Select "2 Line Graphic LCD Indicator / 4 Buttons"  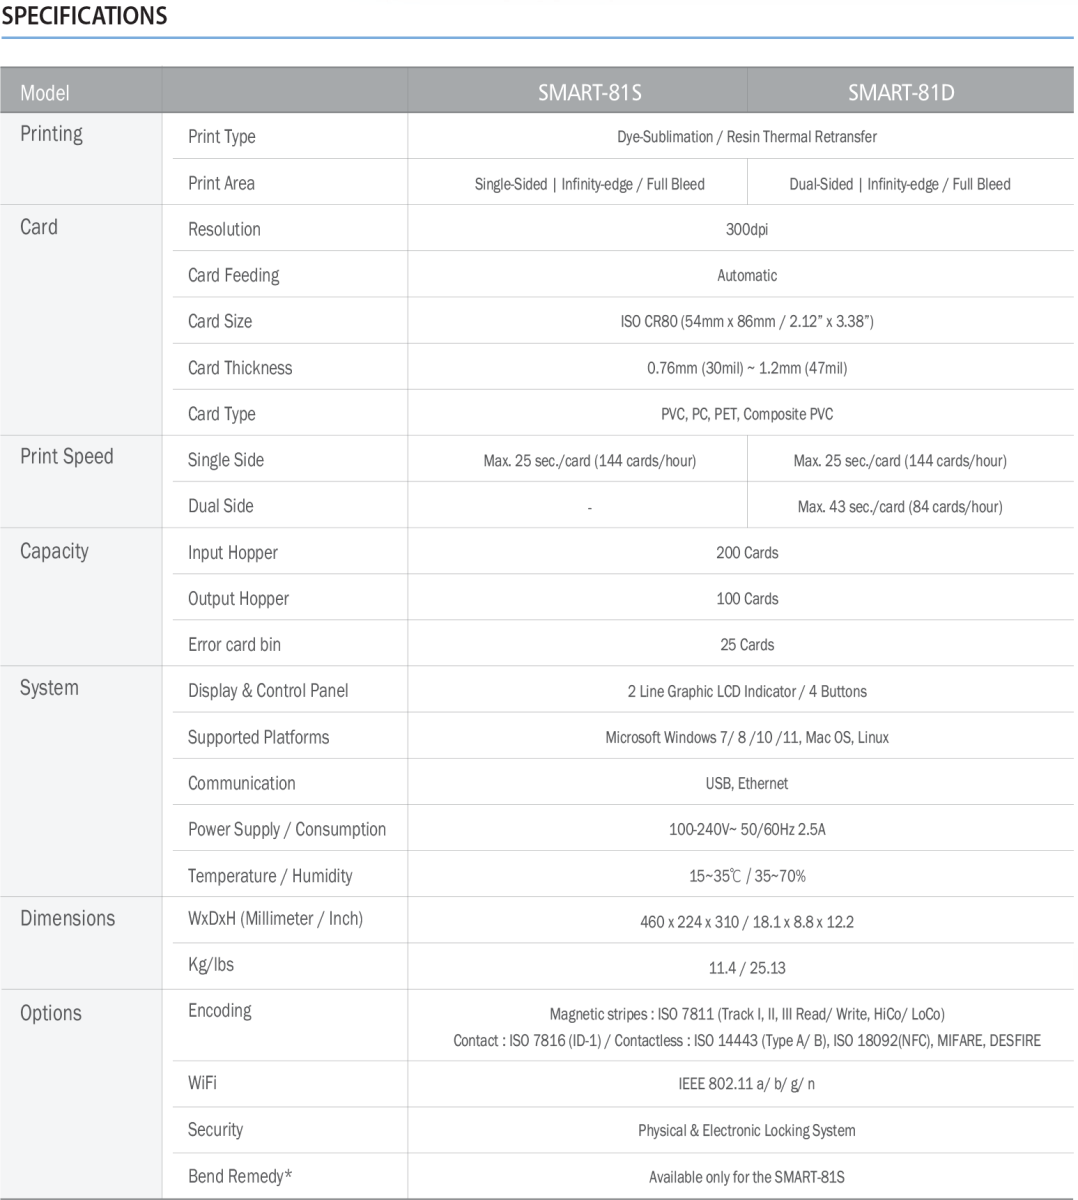(747, 692)
